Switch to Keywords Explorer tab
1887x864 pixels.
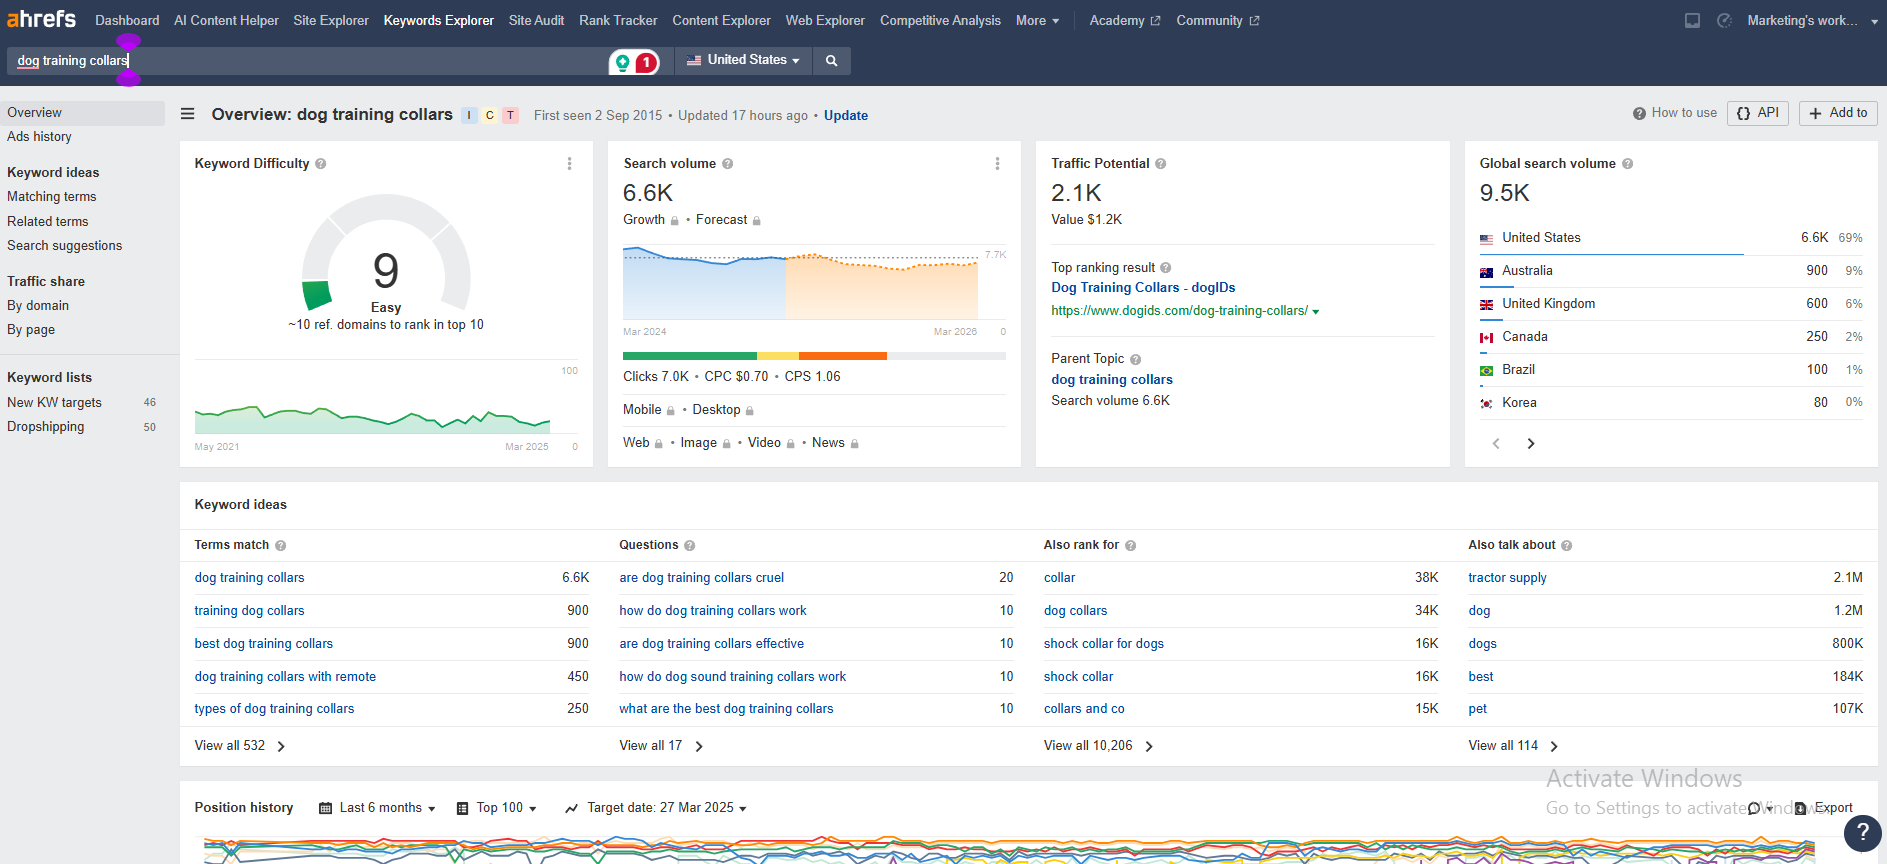pyautogui.click(x=439, y=20)
